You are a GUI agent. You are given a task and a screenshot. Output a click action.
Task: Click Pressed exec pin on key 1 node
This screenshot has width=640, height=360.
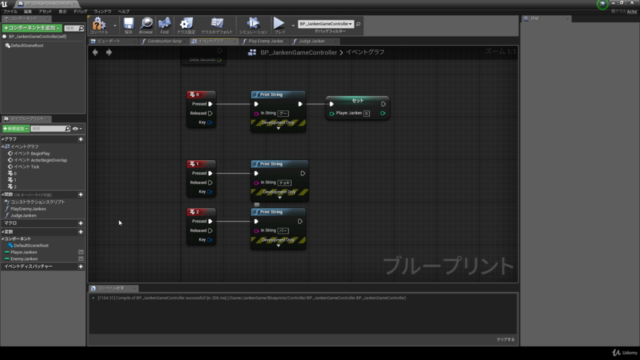[210, 173]
